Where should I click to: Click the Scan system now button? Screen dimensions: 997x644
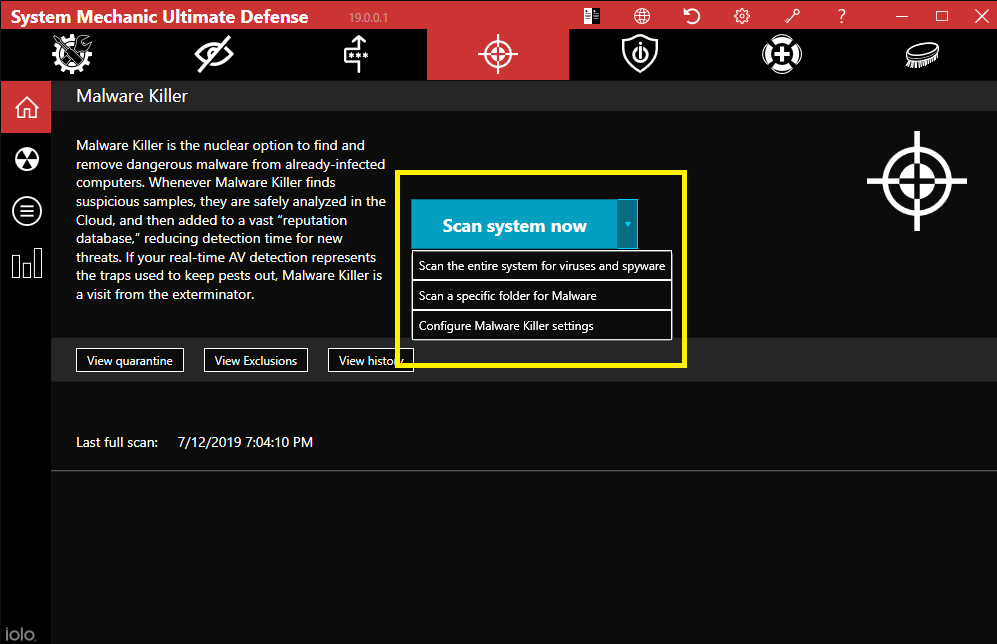click(514, 224)
